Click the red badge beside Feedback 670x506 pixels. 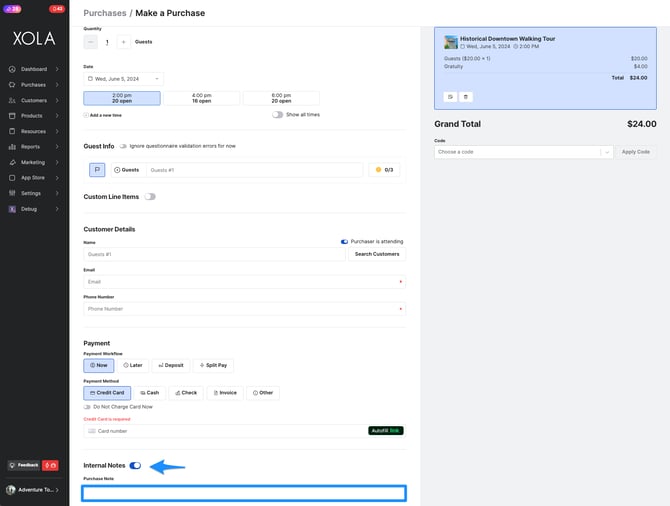50,465
